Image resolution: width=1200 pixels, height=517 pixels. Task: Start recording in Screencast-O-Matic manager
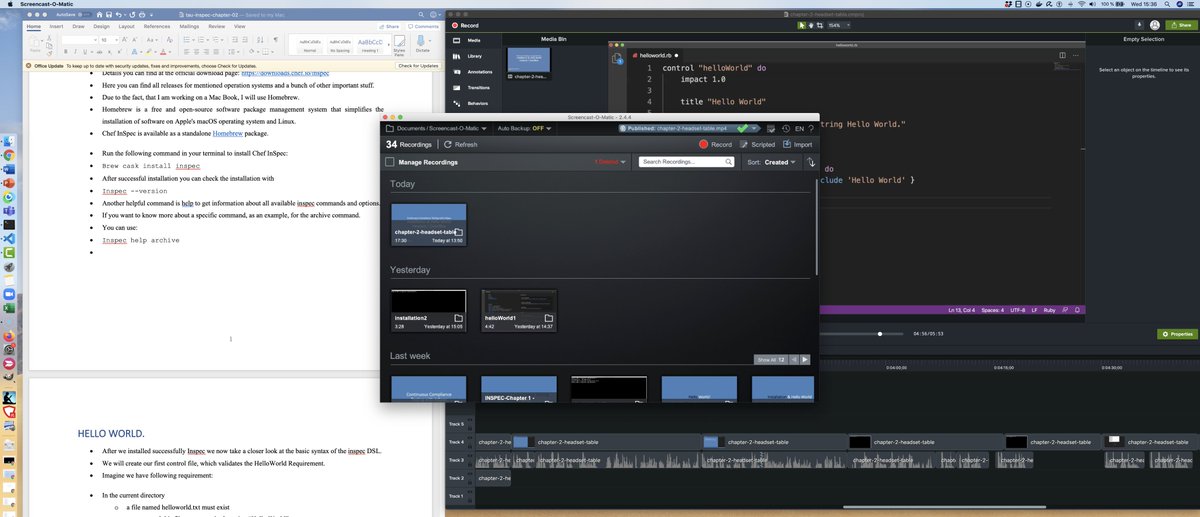tap(715, 144)
